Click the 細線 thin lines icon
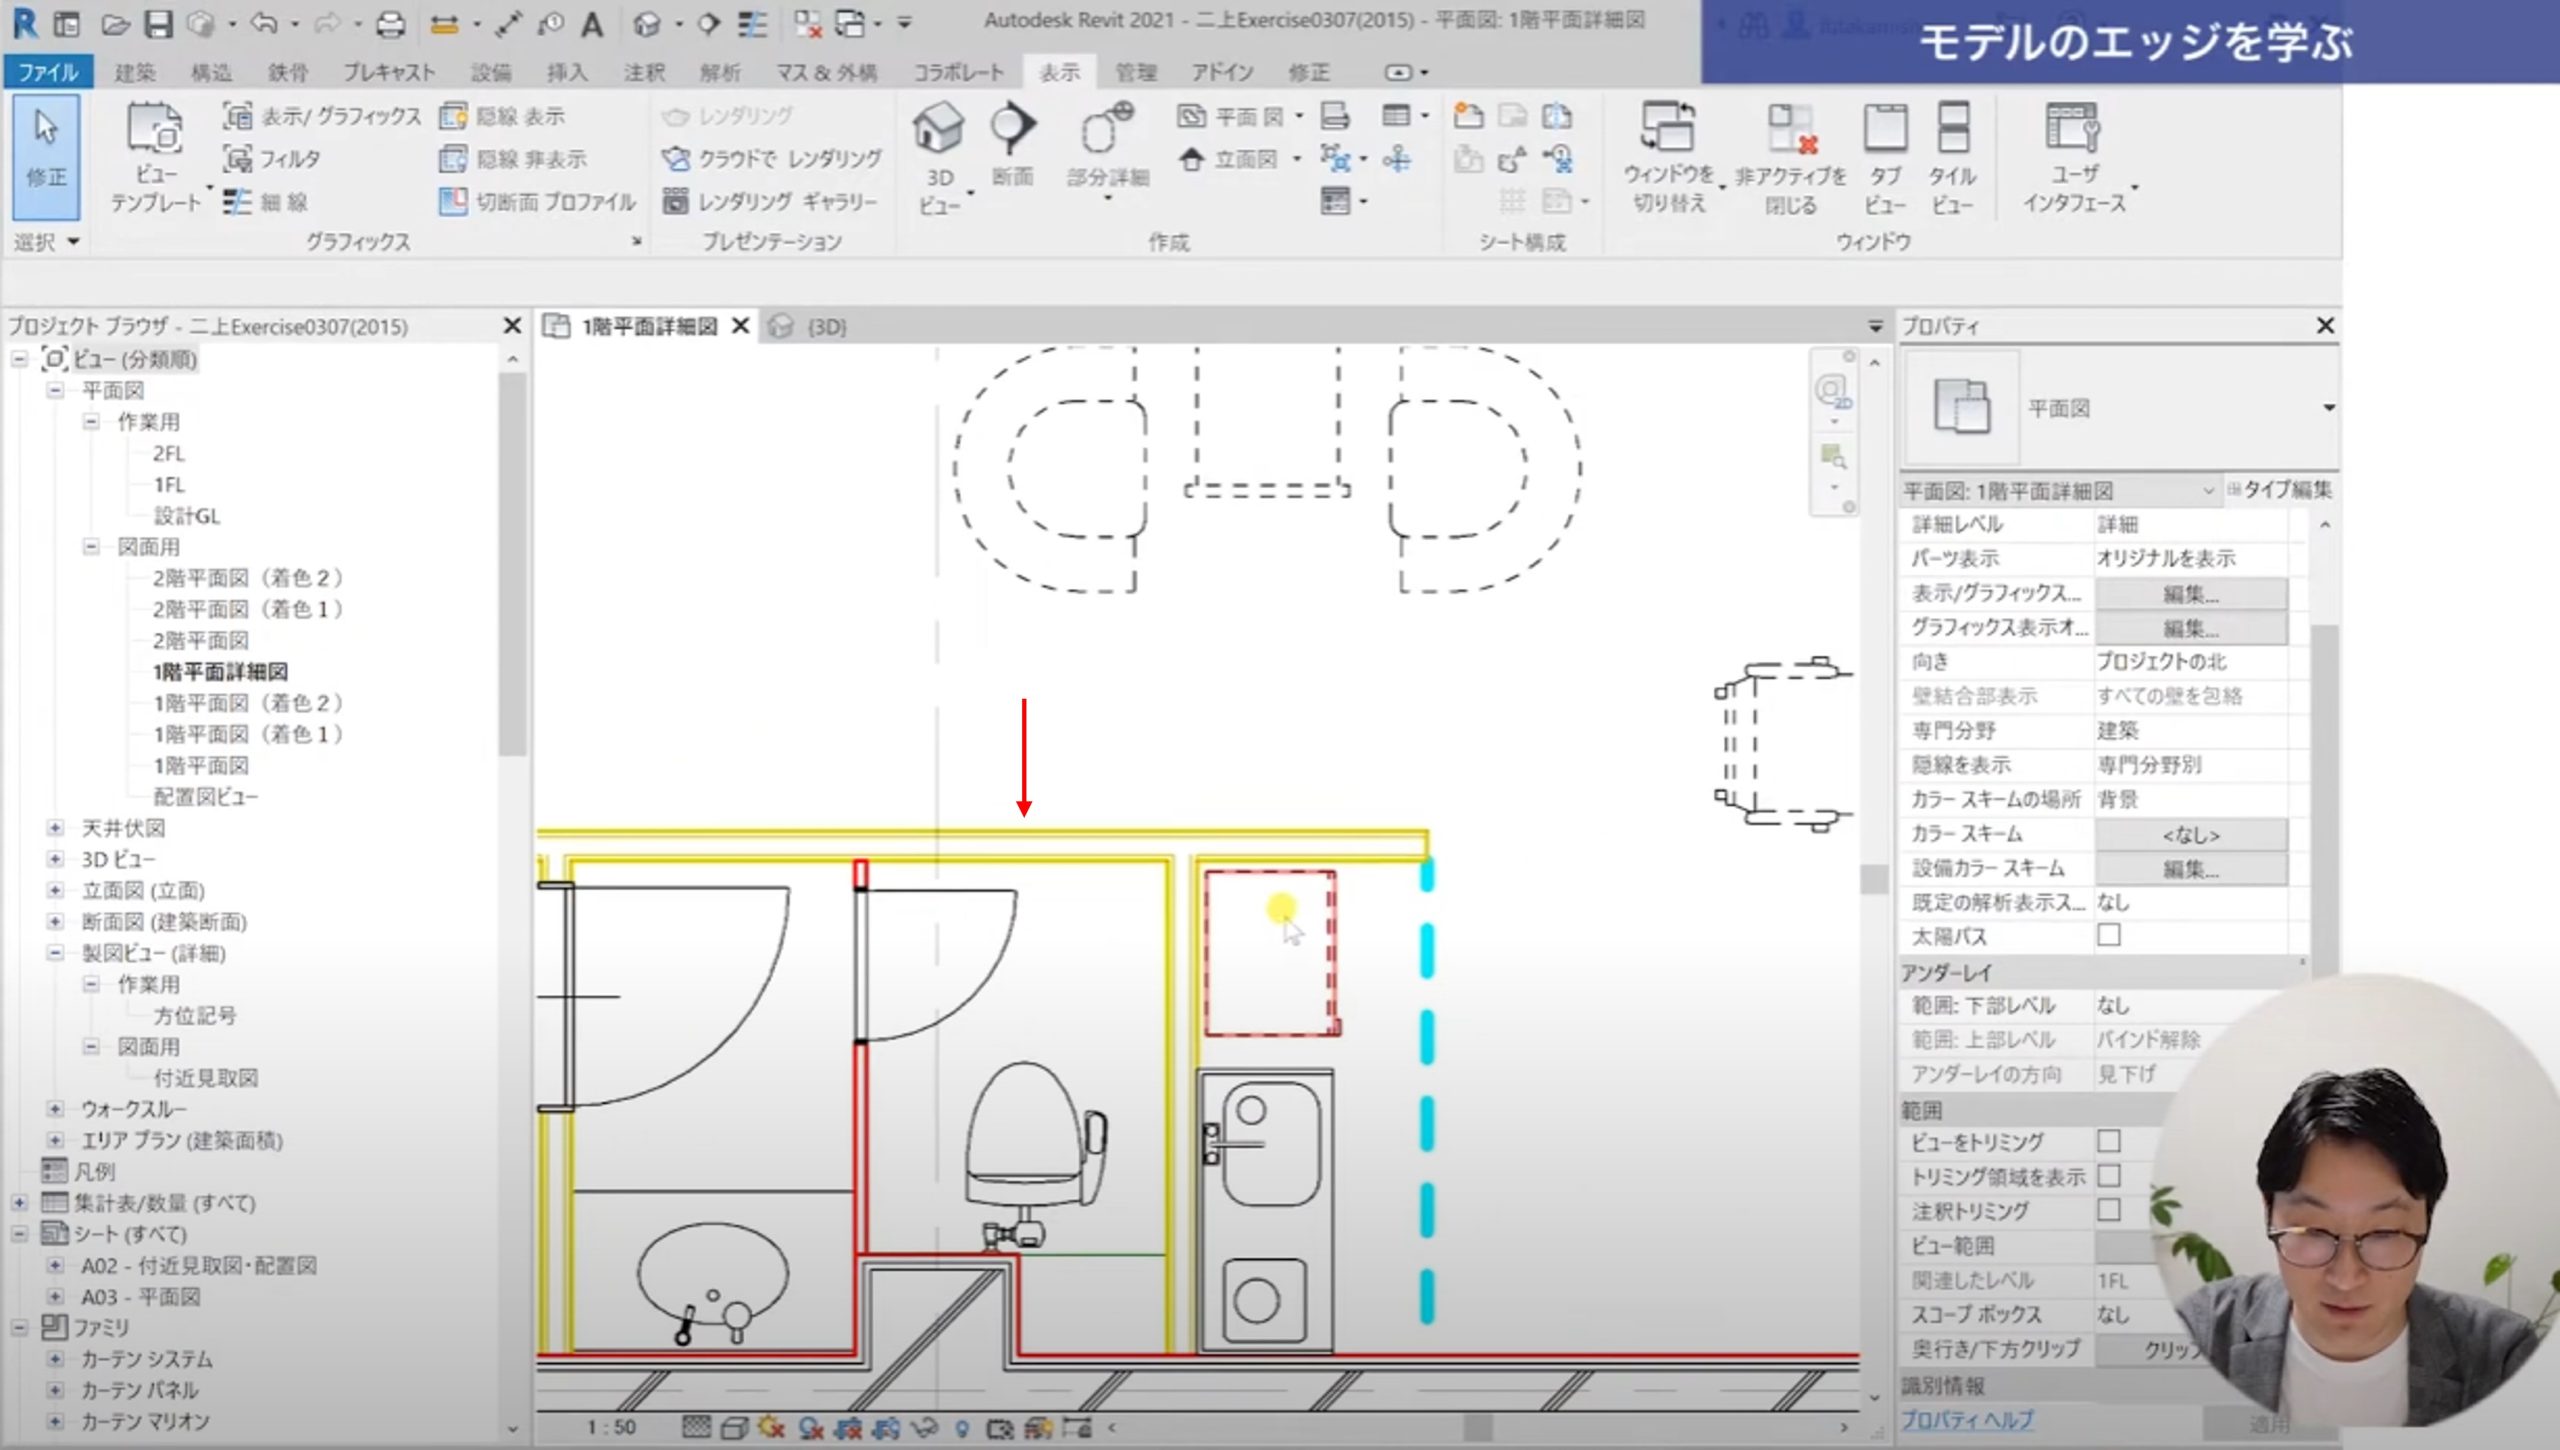The width and height of the screenshot is (2560, 1450). click(238, 202)
